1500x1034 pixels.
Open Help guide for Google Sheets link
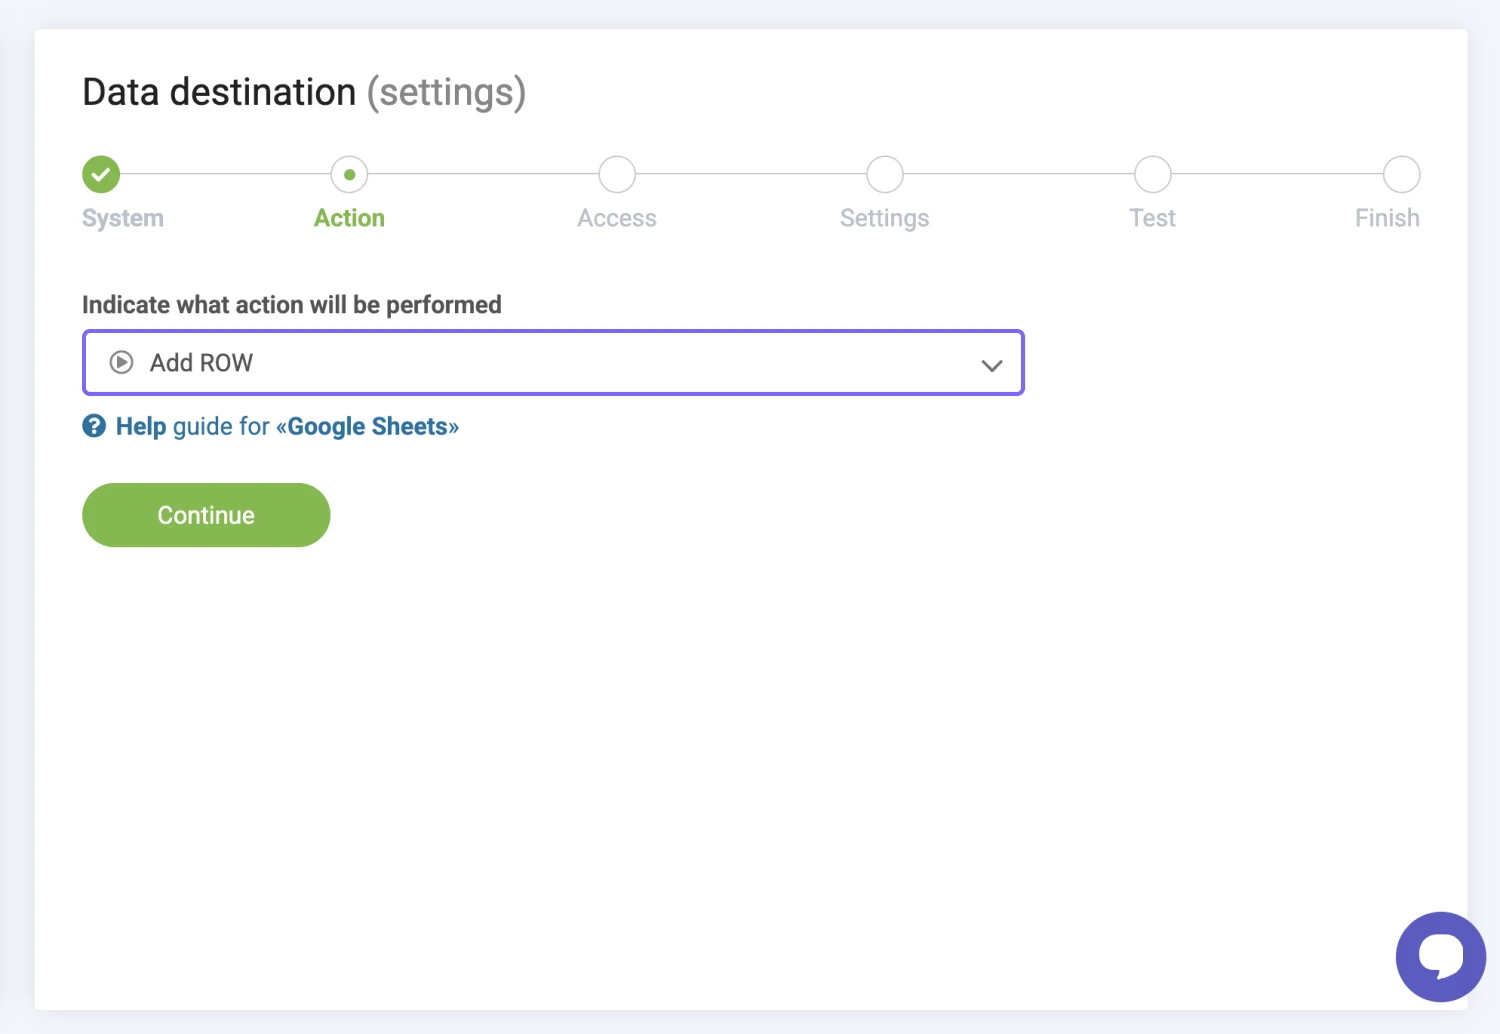click(x=287, y=427)
